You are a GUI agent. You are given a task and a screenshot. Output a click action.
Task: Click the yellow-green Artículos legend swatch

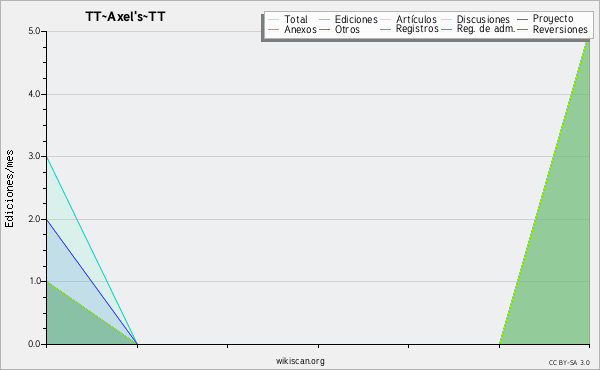click(385, 19)
